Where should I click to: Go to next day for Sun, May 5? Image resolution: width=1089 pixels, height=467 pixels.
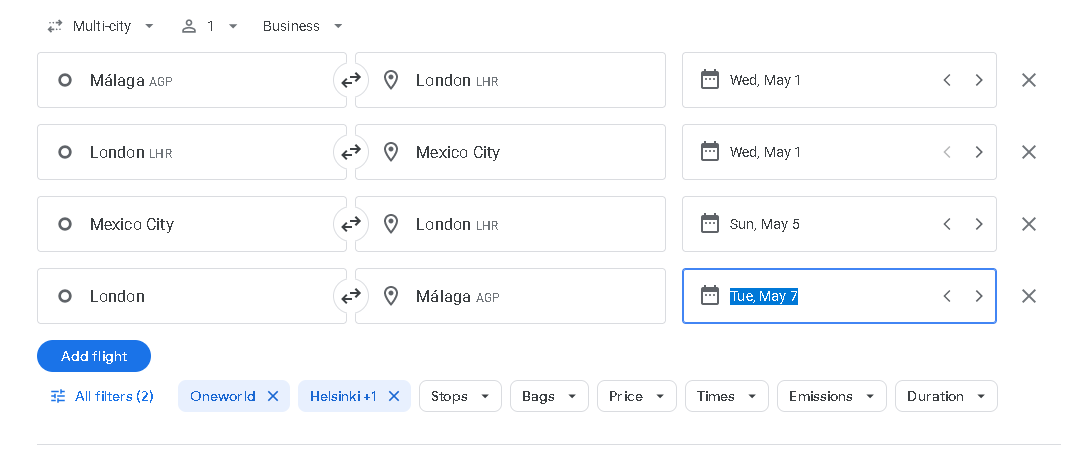click(x=978, y=224)
